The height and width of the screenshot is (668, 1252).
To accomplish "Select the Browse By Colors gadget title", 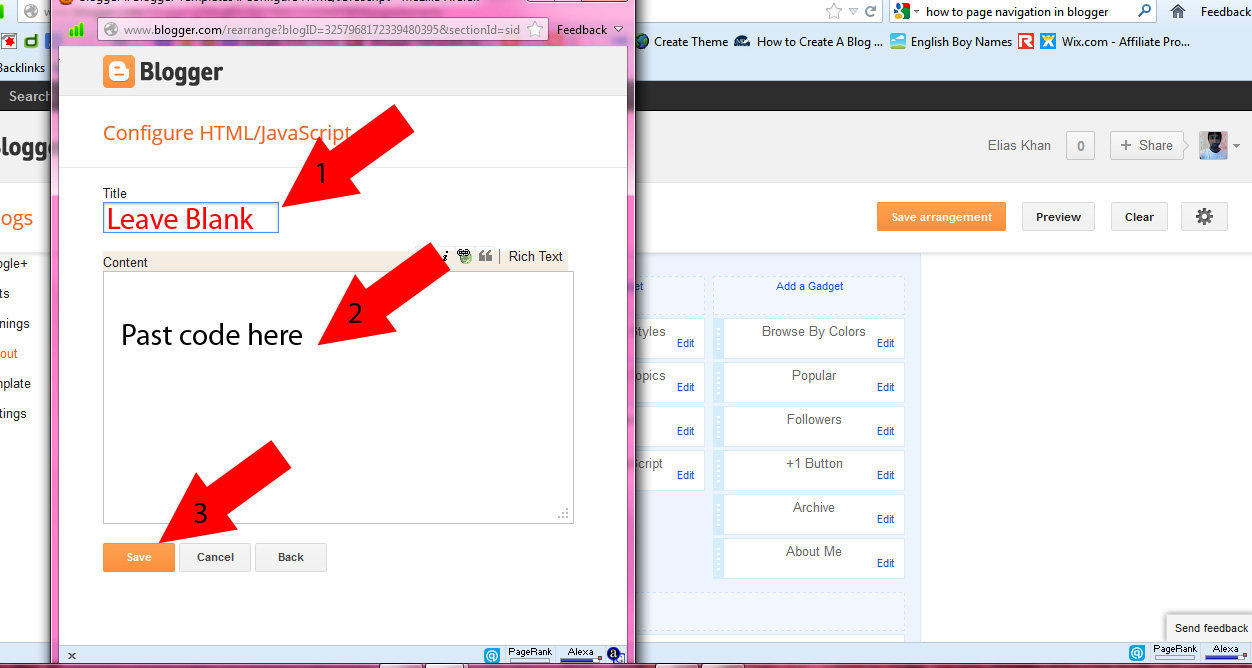I will coord(813,331).
